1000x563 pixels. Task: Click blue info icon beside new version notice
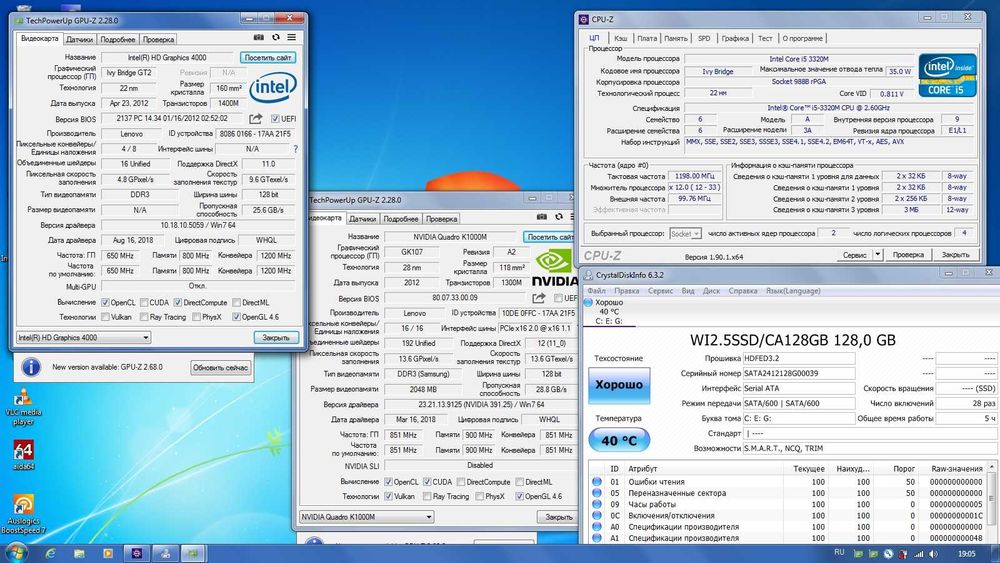click(x=31, y=367)
